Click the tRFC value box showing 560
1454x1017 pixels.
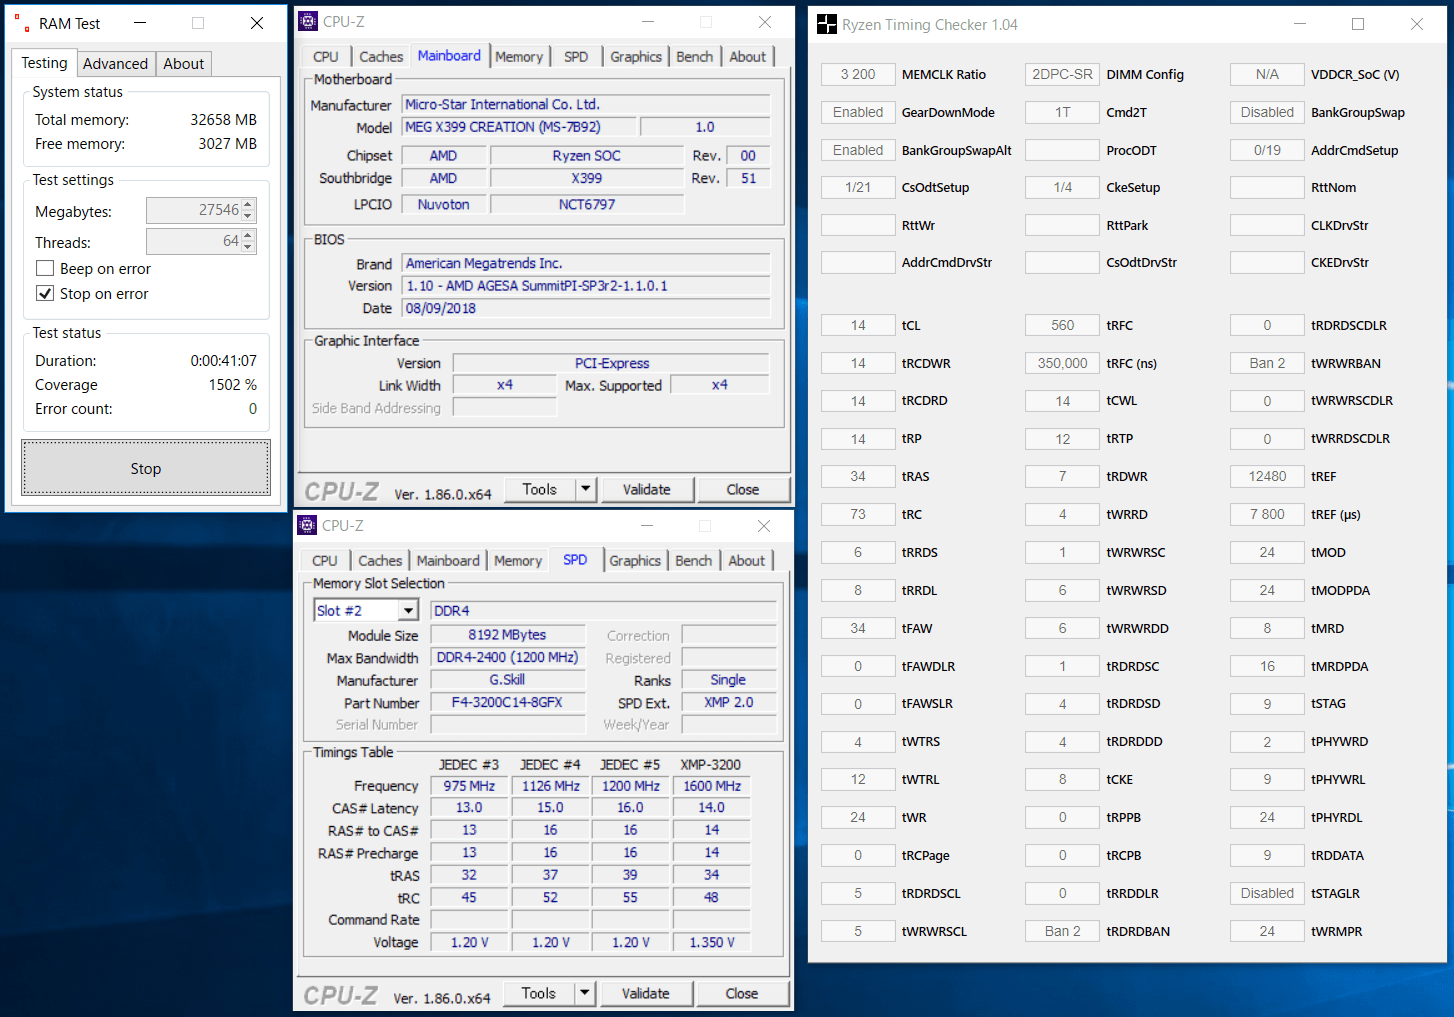pos(1062,325)
